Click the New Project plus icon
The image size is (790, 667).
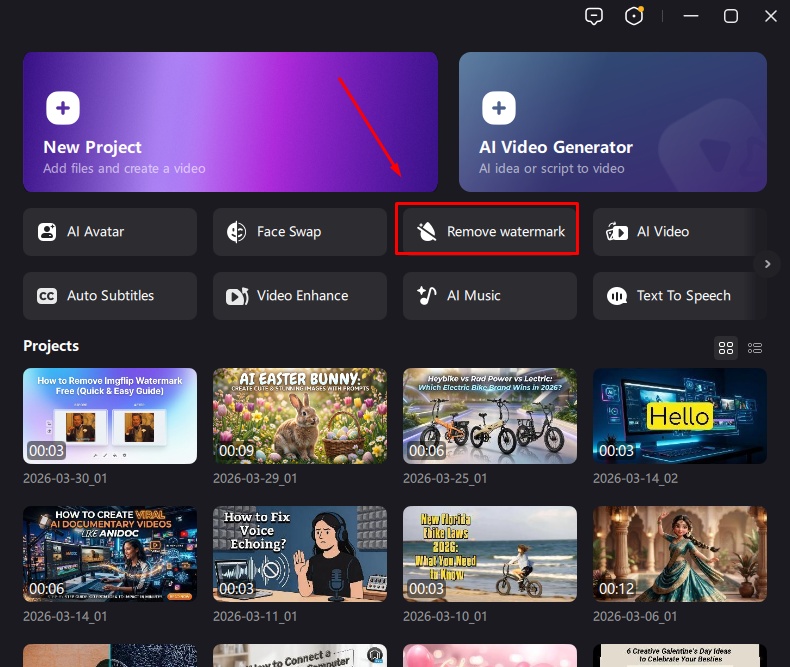(62, 107)
